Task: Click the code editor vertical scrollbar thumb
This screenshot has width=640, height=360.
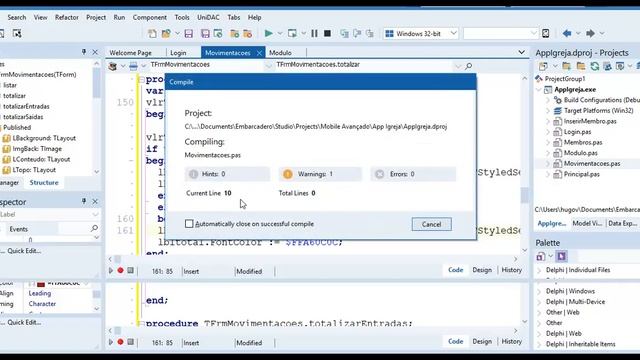Action: [524, 195]
